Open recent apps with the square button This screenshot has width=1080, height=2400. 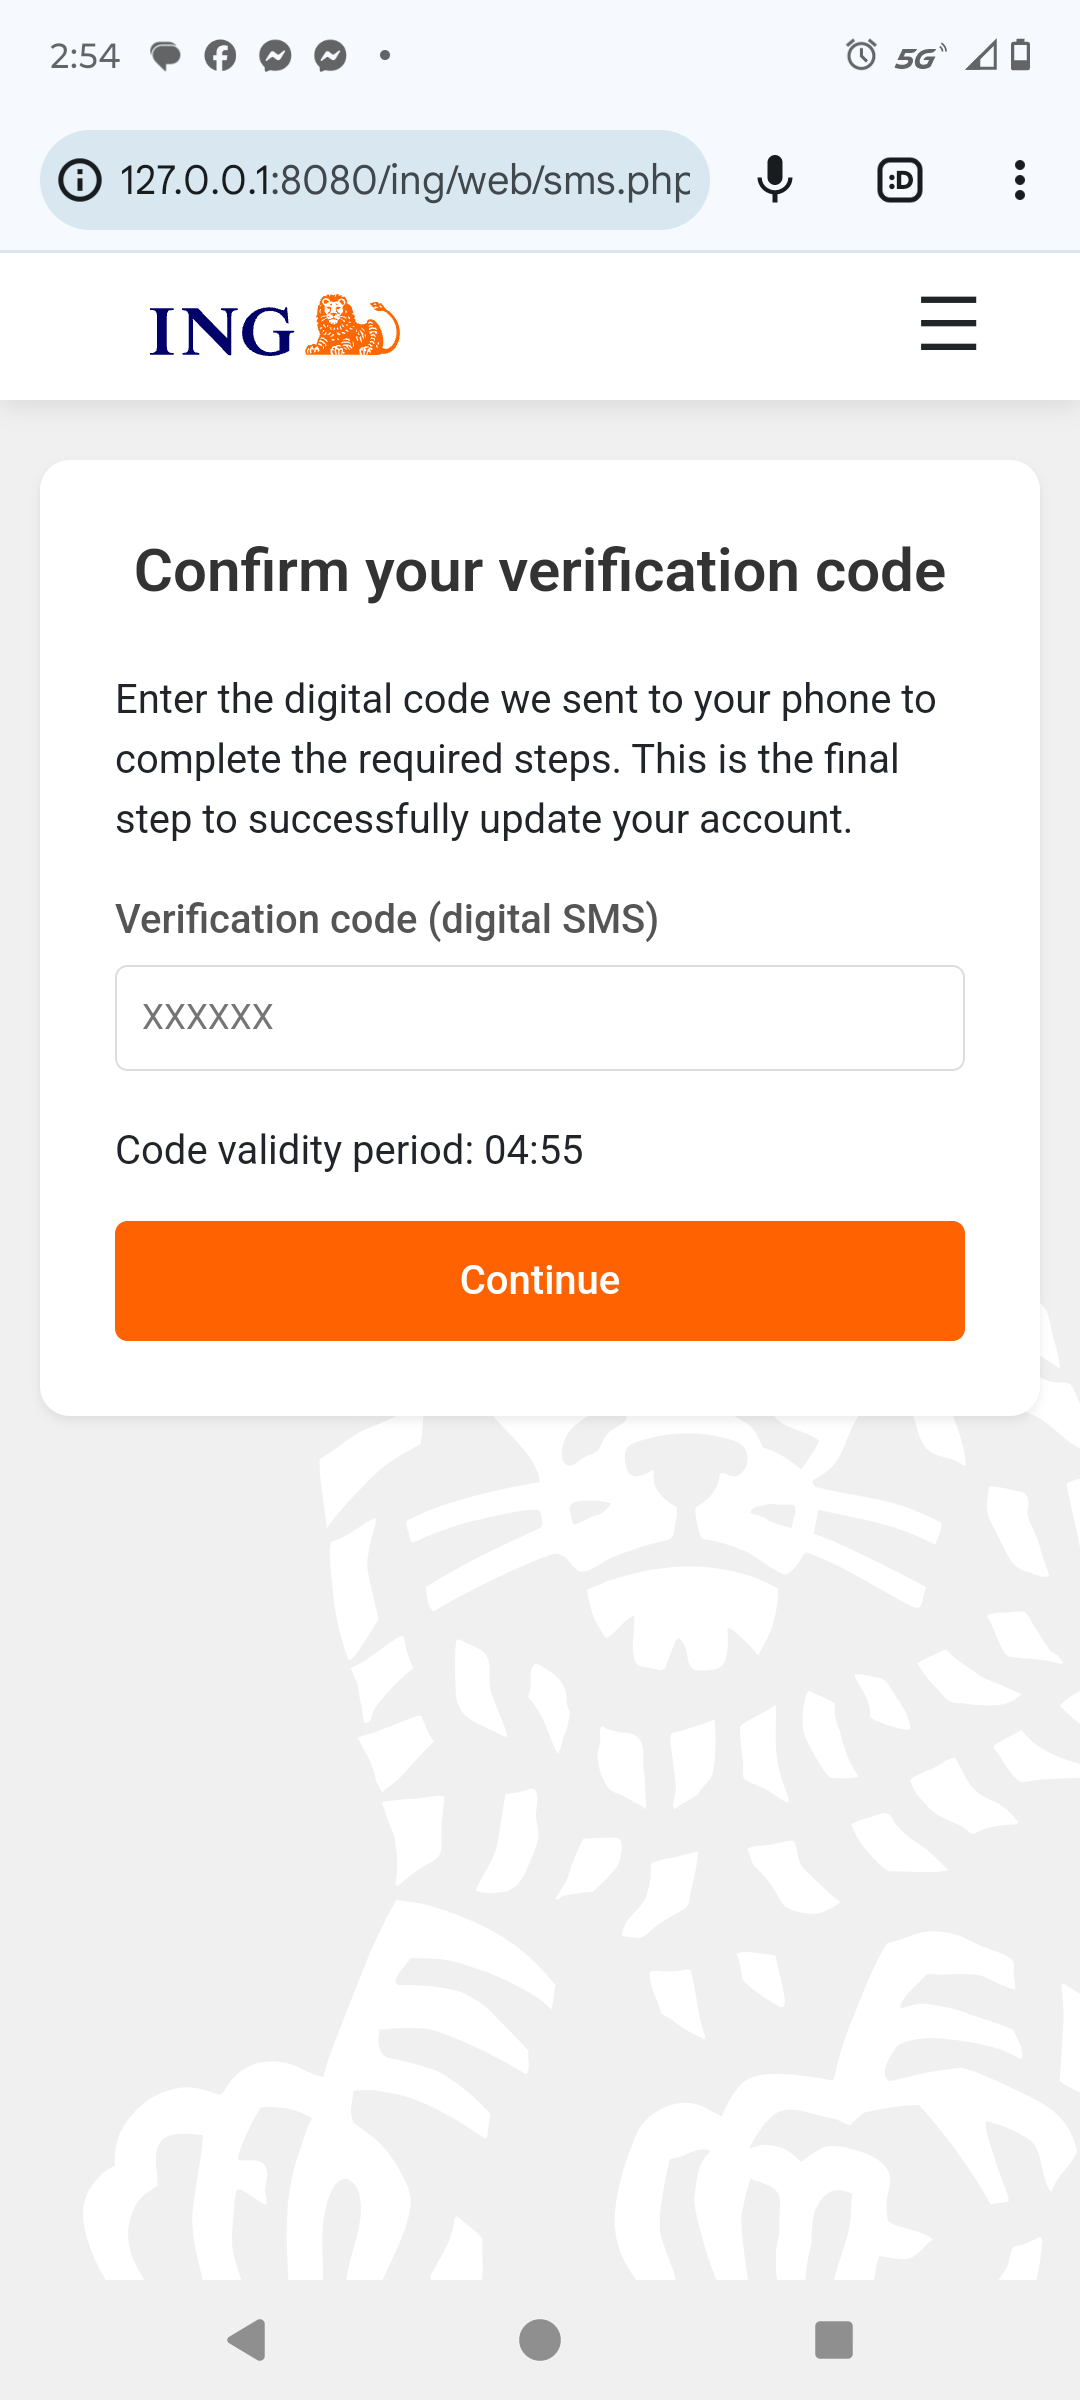click(833, 2339)
